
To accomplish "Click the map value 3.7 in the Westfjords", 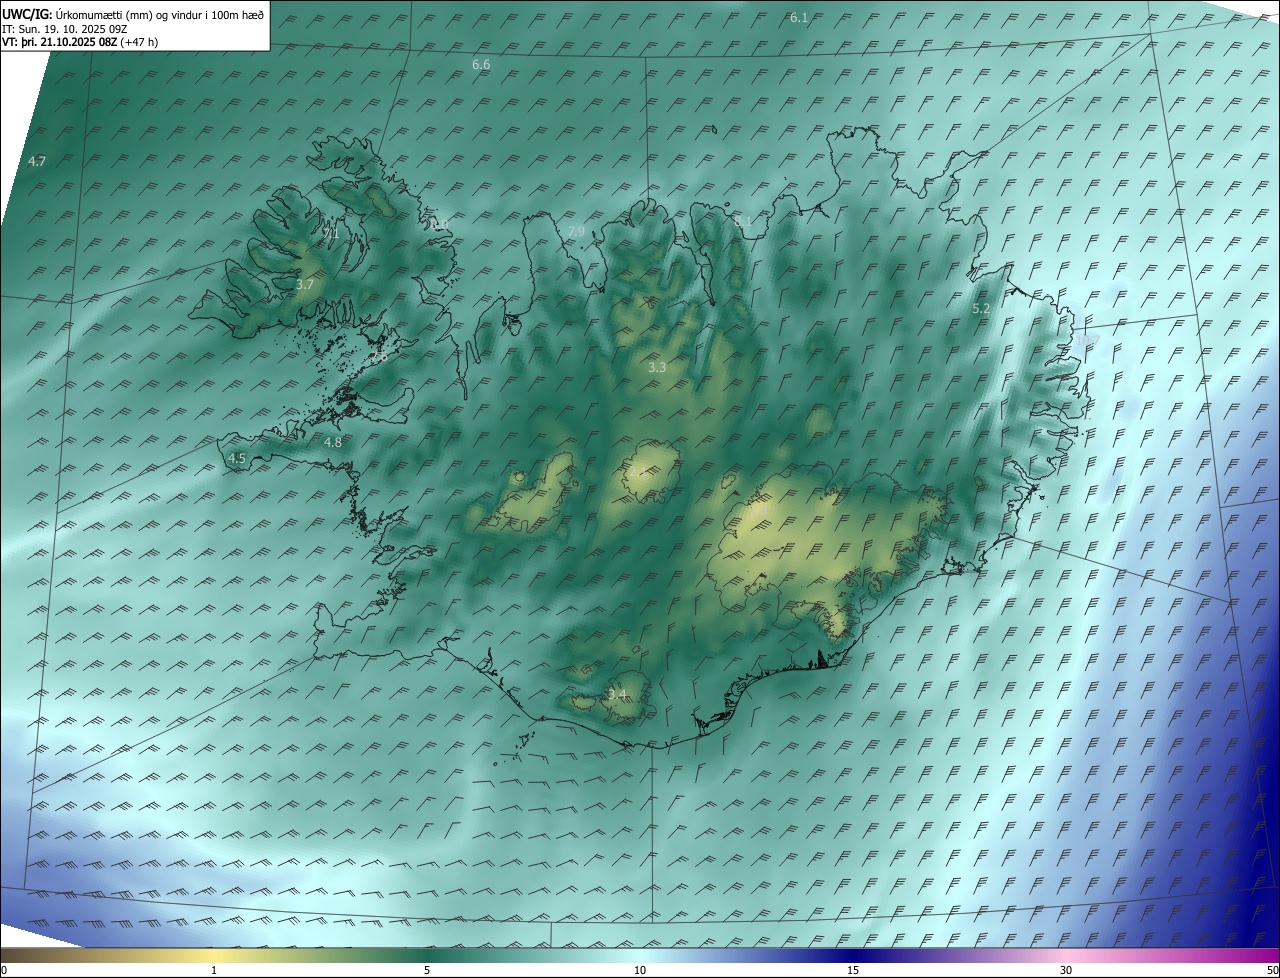I will coord(305,285).
